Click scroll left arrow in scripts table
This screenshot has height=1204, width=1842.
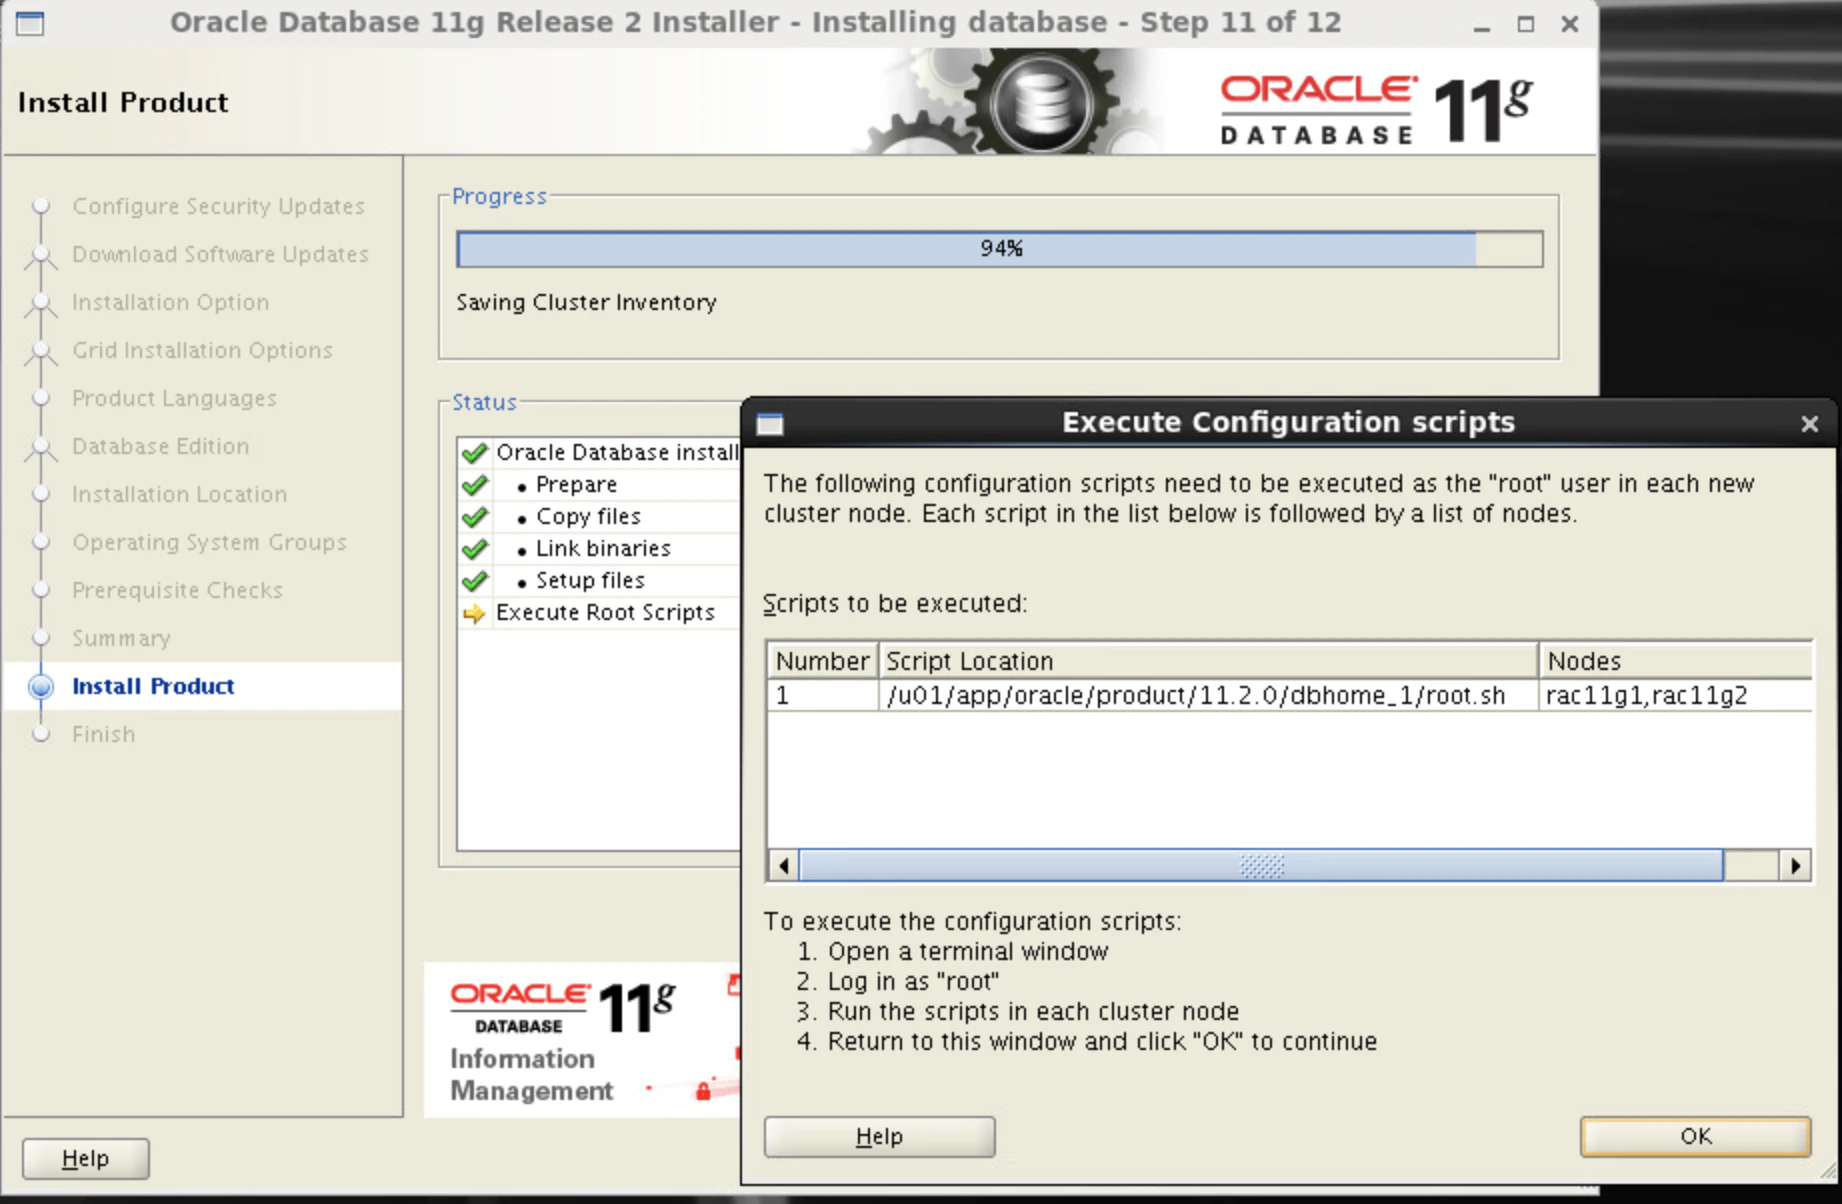pyautogui.click(x=784, y=865)
